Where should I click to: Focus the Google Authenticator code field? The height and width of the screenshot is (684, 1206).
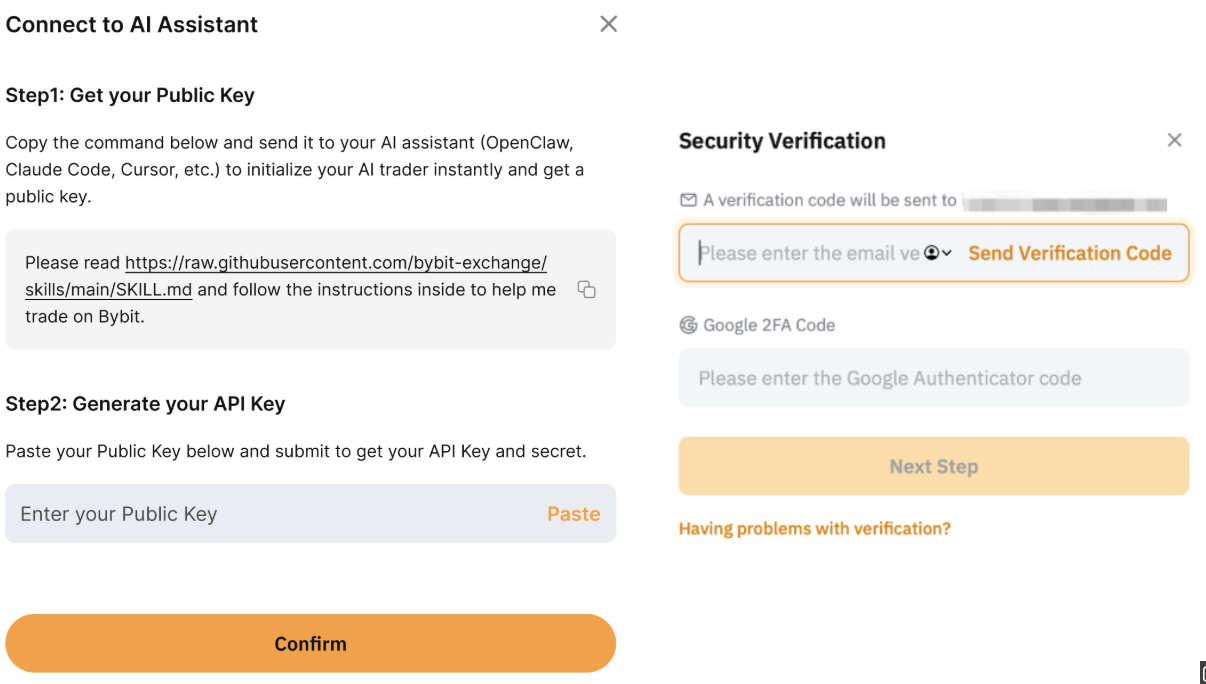tap(934, 378)
